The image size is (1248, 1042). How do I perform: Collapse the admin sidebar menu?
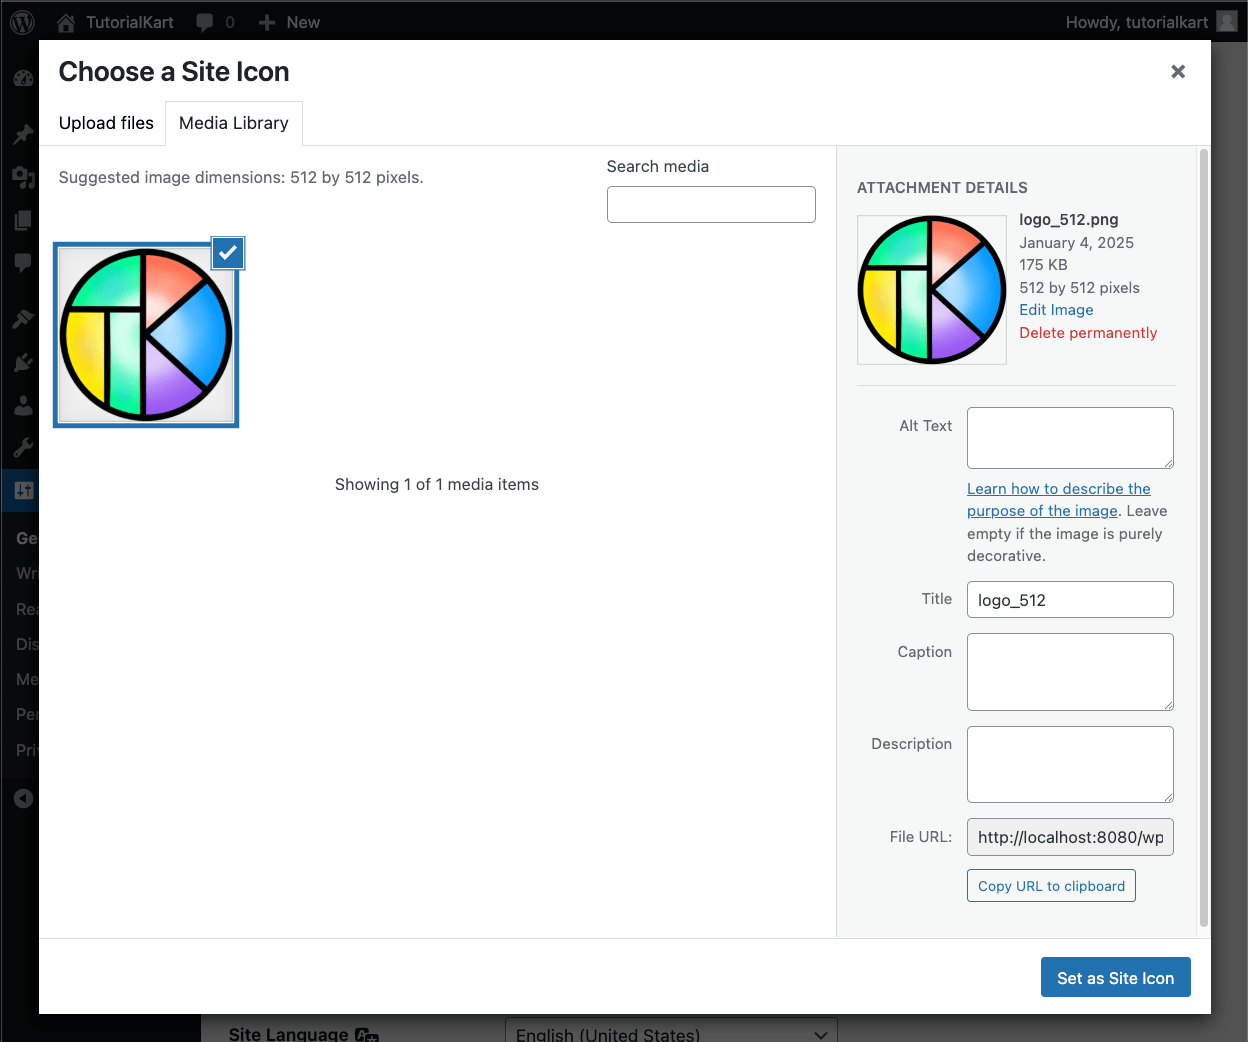(21, 798)
